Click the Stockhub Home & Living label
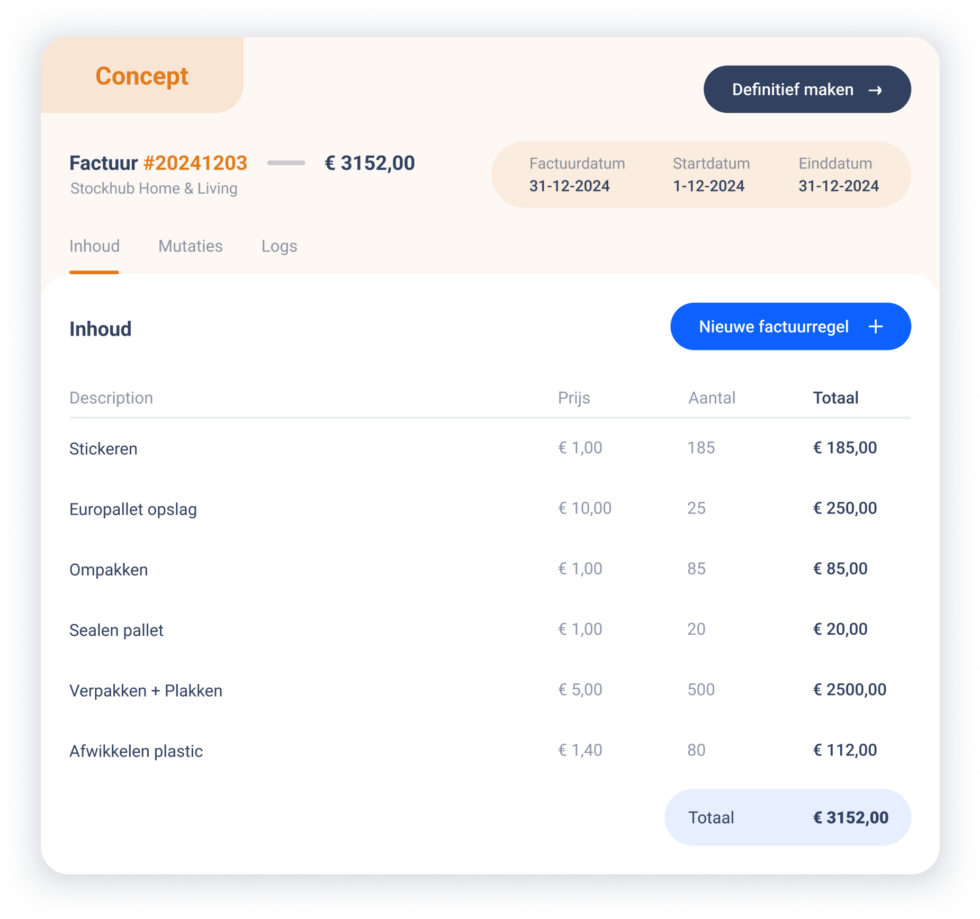Image resolution: width=980 pixels, height=919 pixels. pos(153,188)
